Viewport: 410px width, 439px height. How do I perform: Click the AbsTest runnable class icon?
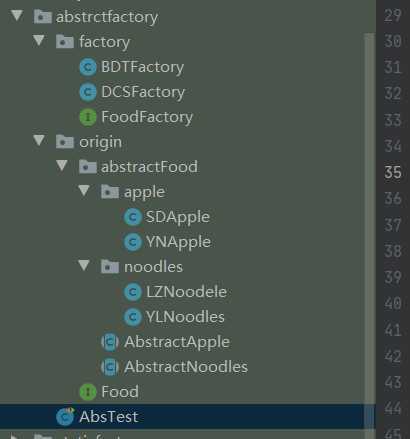65,416
